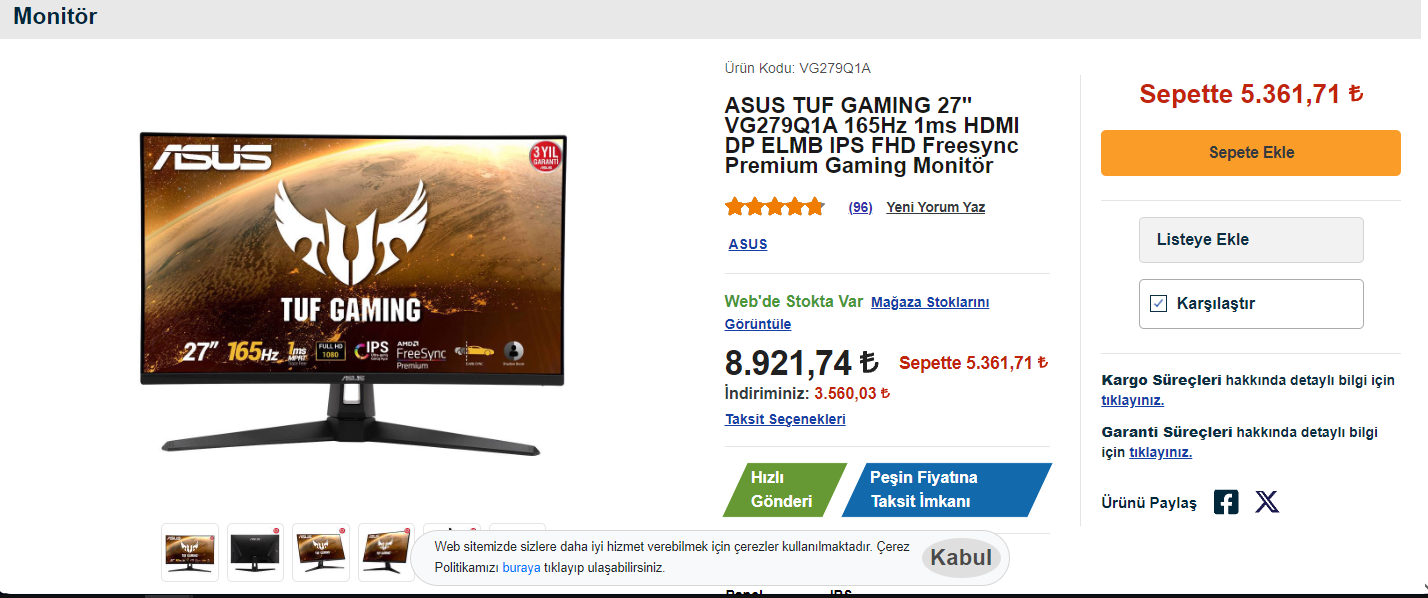
Task: Share product via X icon
Action: [1267, 502]
